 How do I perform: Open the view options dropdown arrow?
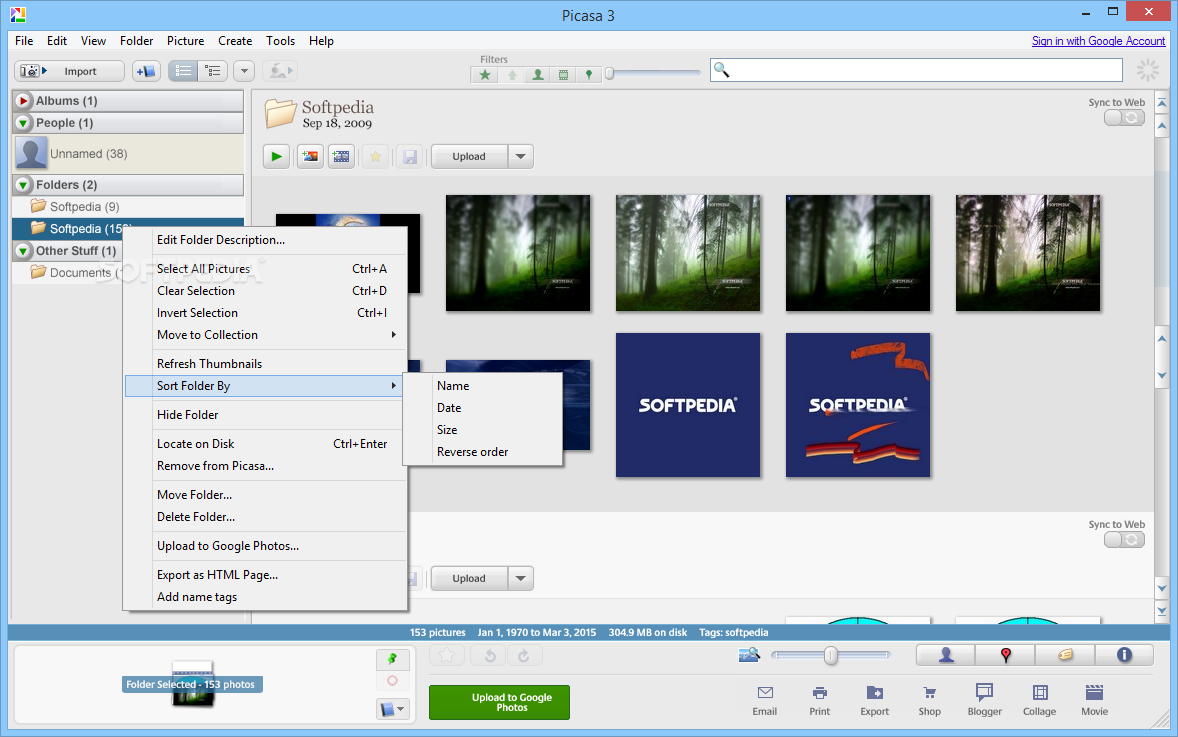click(x=243, y=71)
